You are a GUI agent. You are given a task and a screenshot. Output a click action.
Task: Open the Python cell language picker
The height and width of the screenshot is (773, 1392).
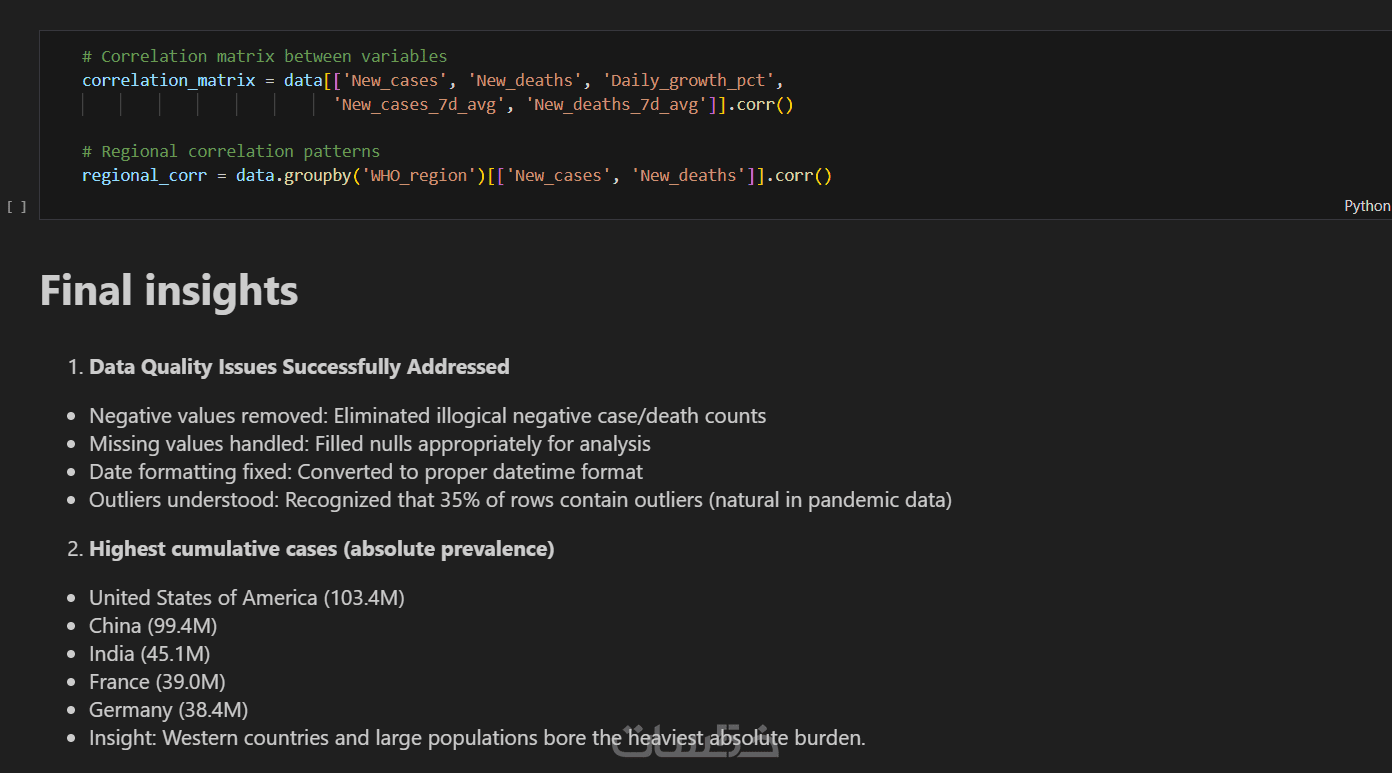(x=1366, y=206)
